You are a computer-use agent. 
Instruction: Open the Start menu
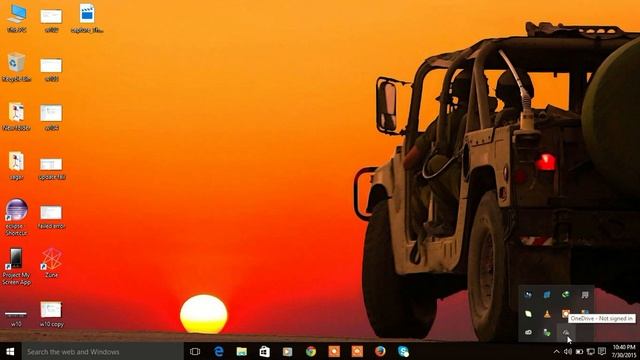11,351
